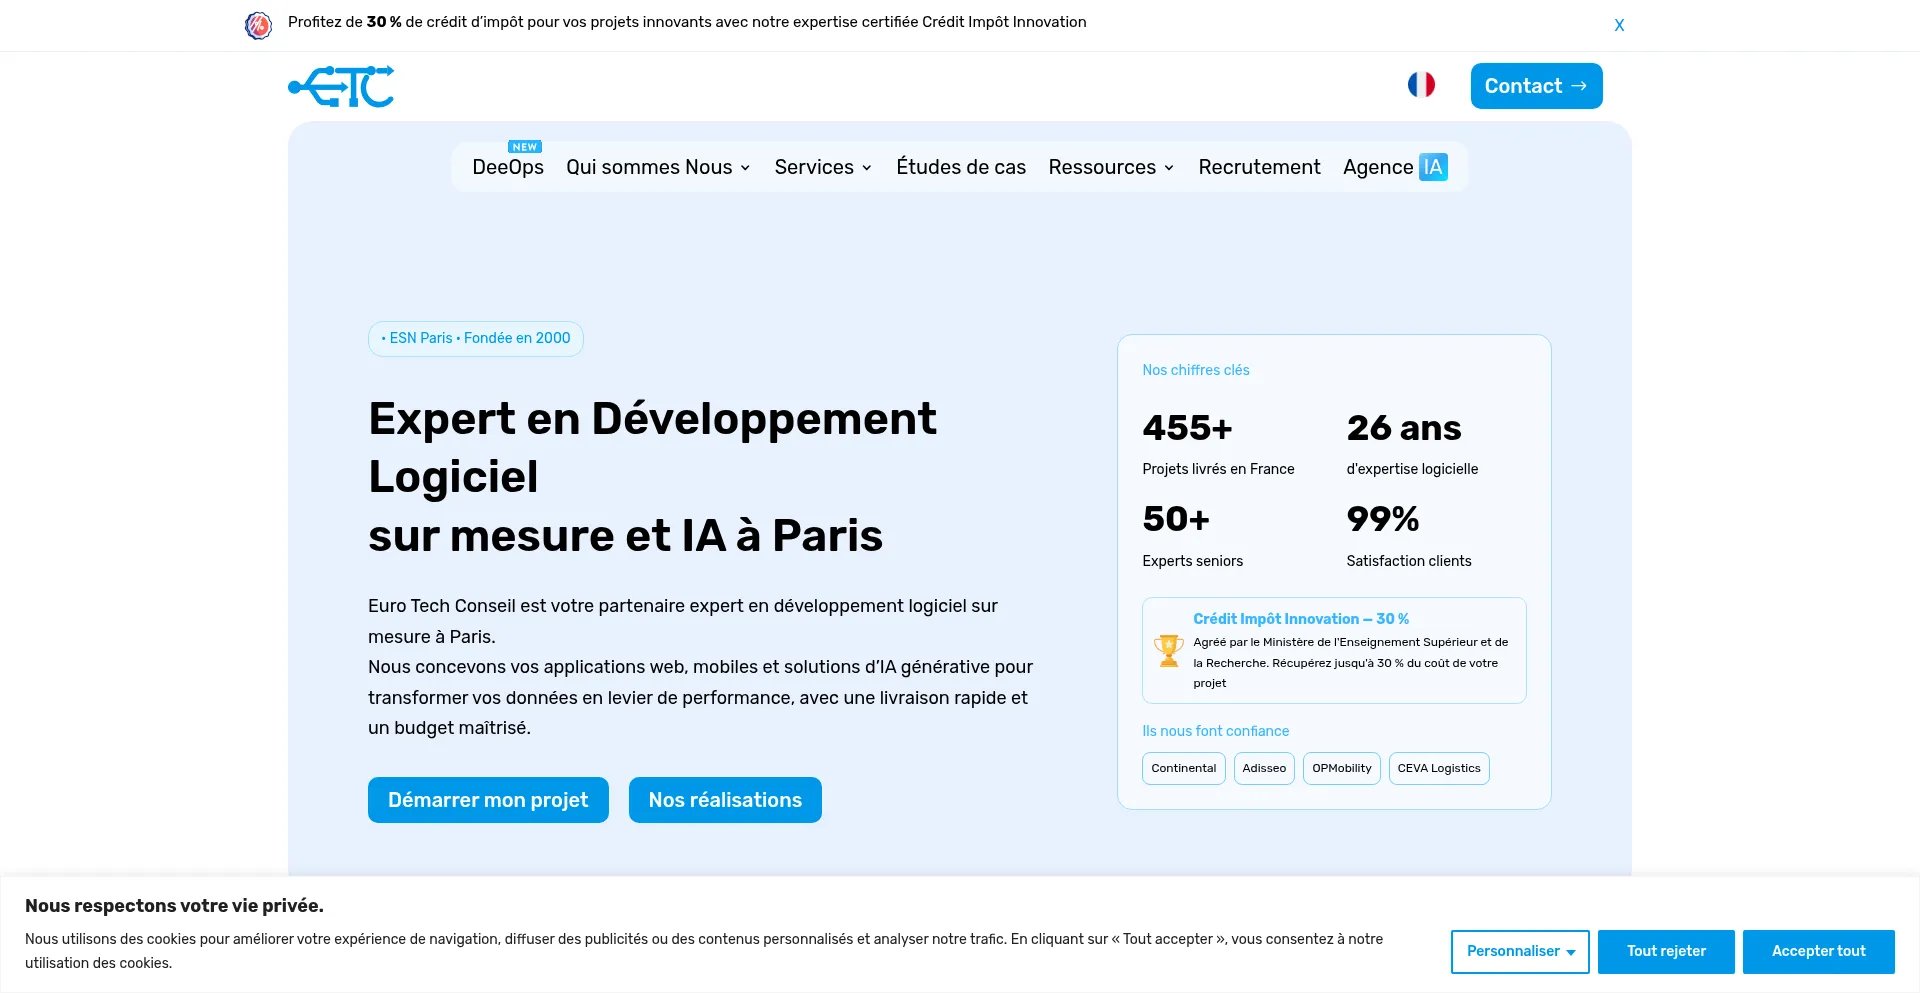The width and height of the screenshot is (1920, 993).
Task: Click the 50+ experts figure
Action: pyautogui.click(x=1176, y=519)
